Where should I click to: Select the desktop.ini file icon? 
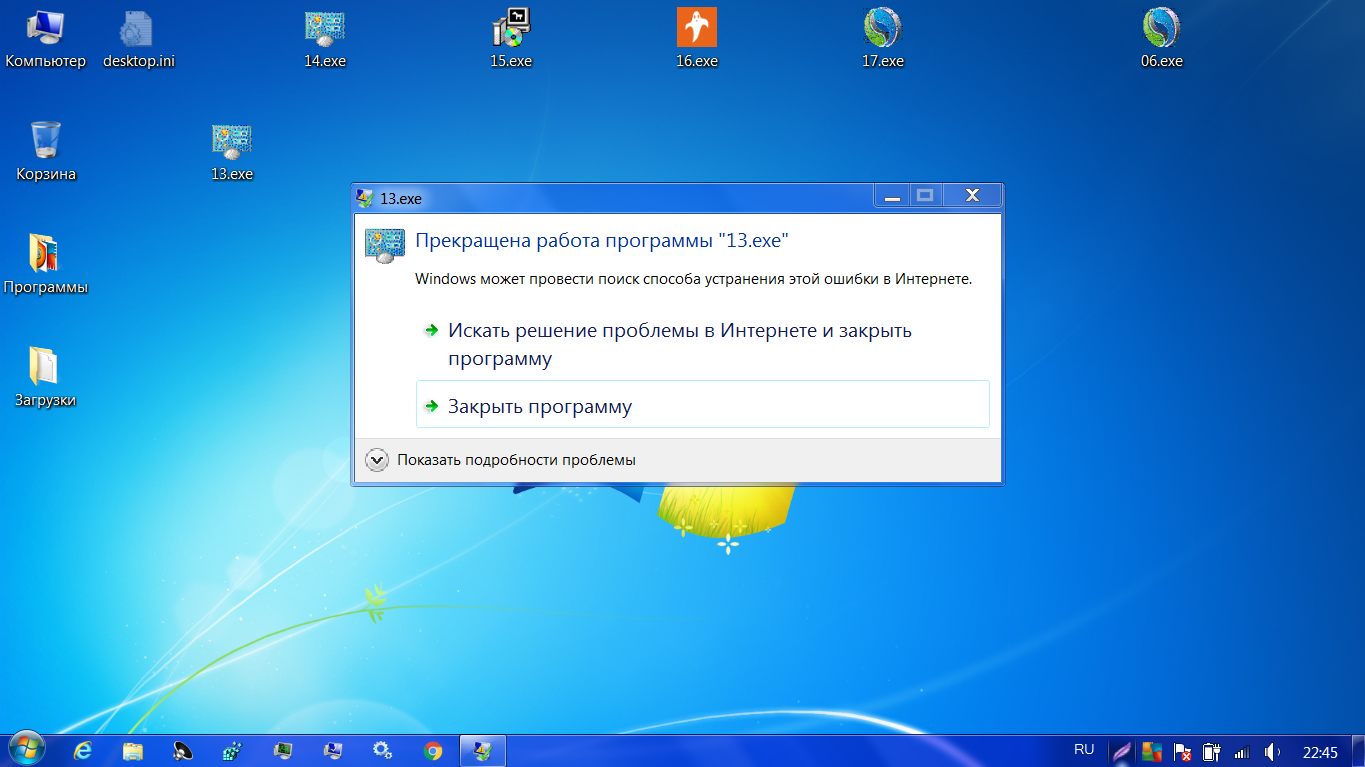point(139,39)
